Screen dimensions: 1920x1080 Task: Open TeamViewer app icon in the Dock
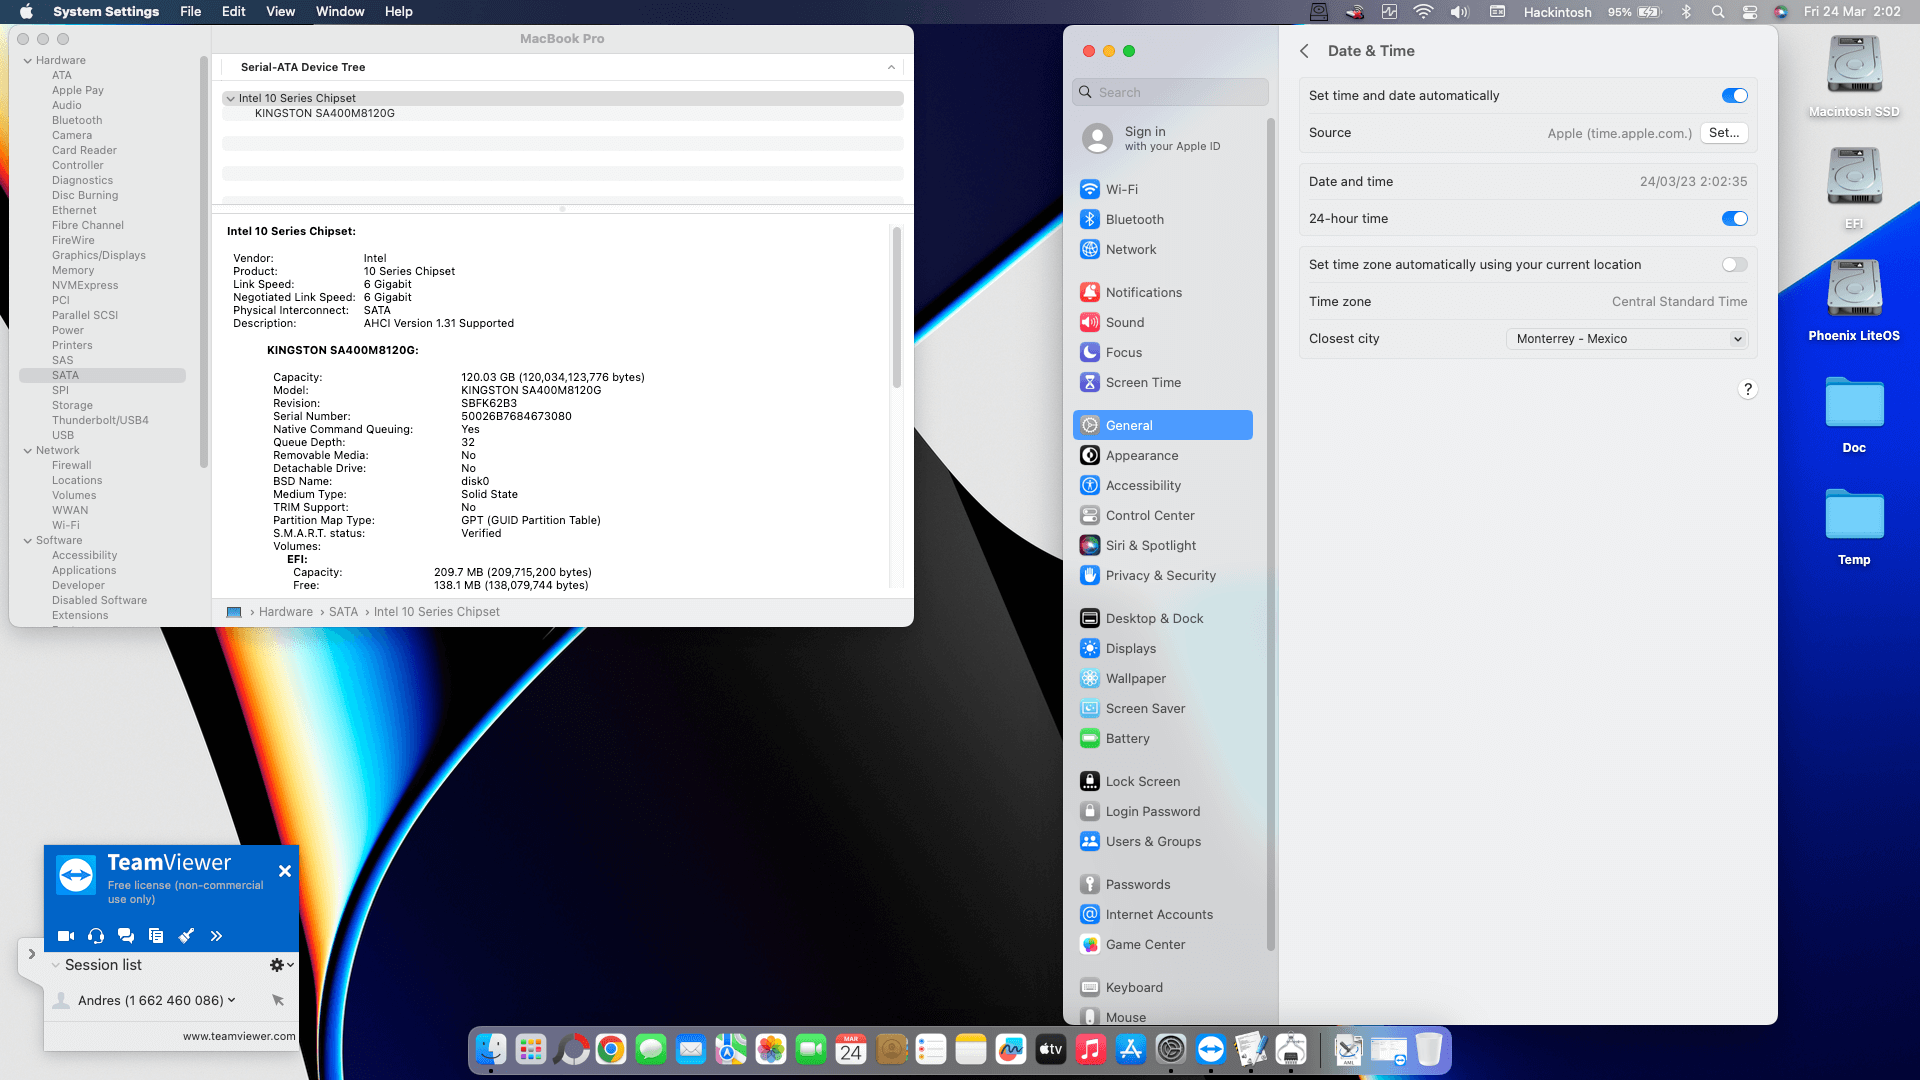coord(1211,1049)
